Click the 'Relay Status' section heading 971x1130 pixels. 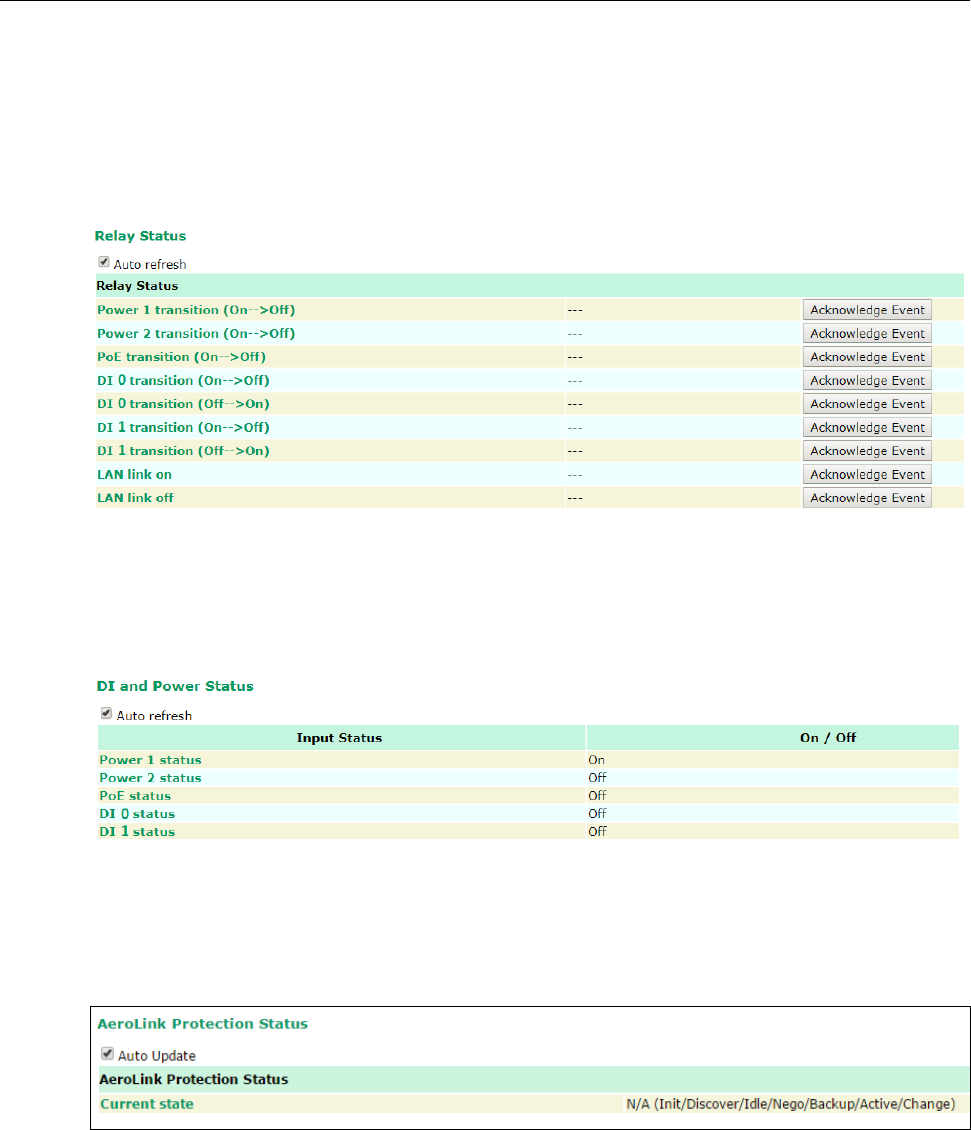click(141, 236)
